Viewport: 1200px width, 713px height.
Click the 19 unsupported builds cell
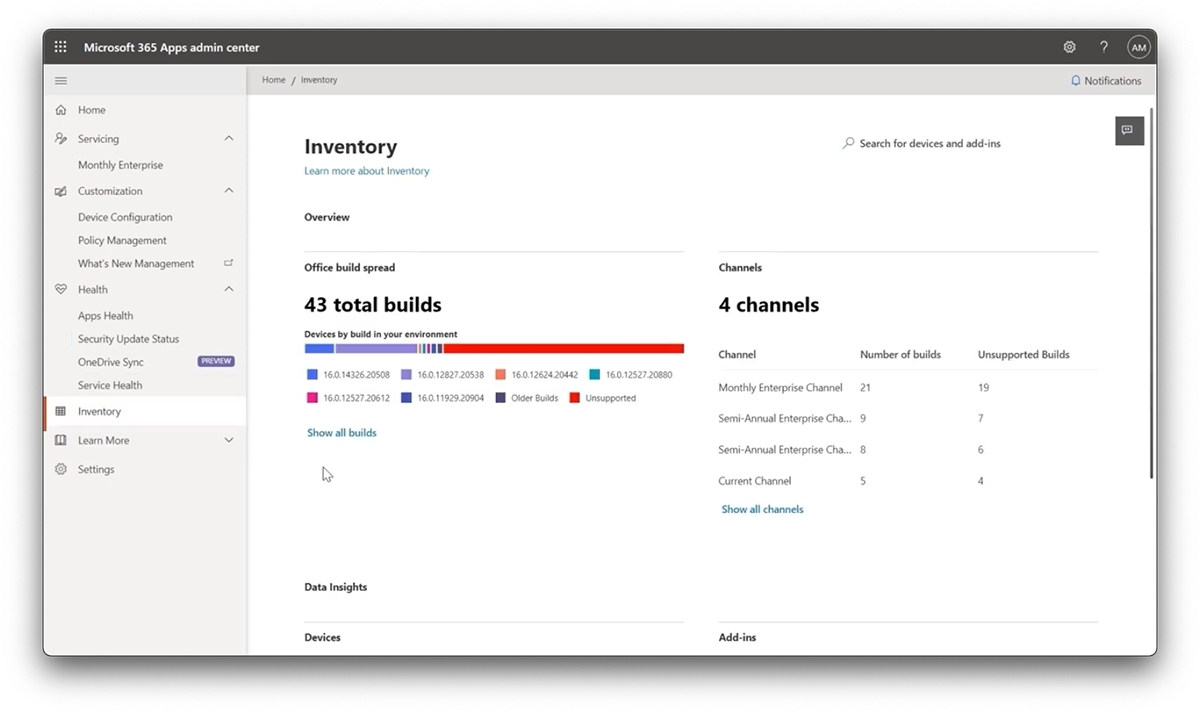(984, 387)
